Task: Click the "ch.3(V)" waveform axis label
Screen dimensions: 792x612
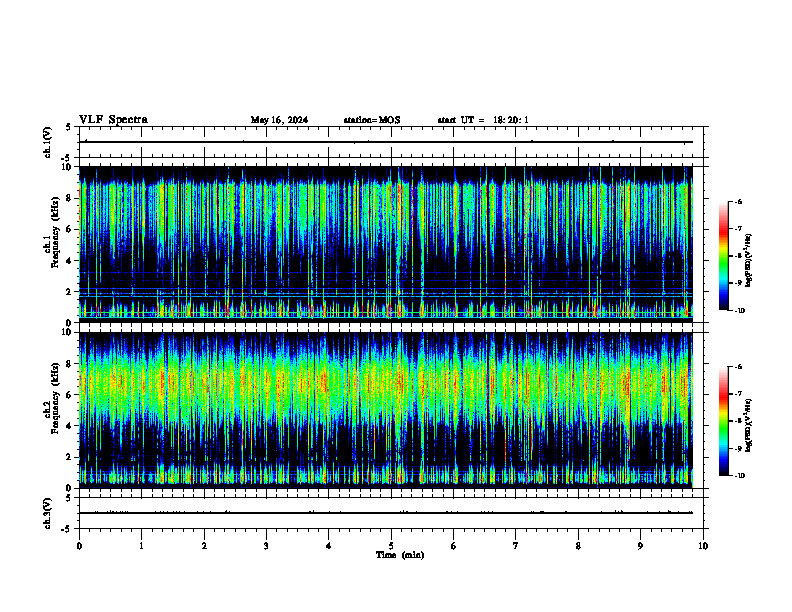Action: tap(48, 513)
